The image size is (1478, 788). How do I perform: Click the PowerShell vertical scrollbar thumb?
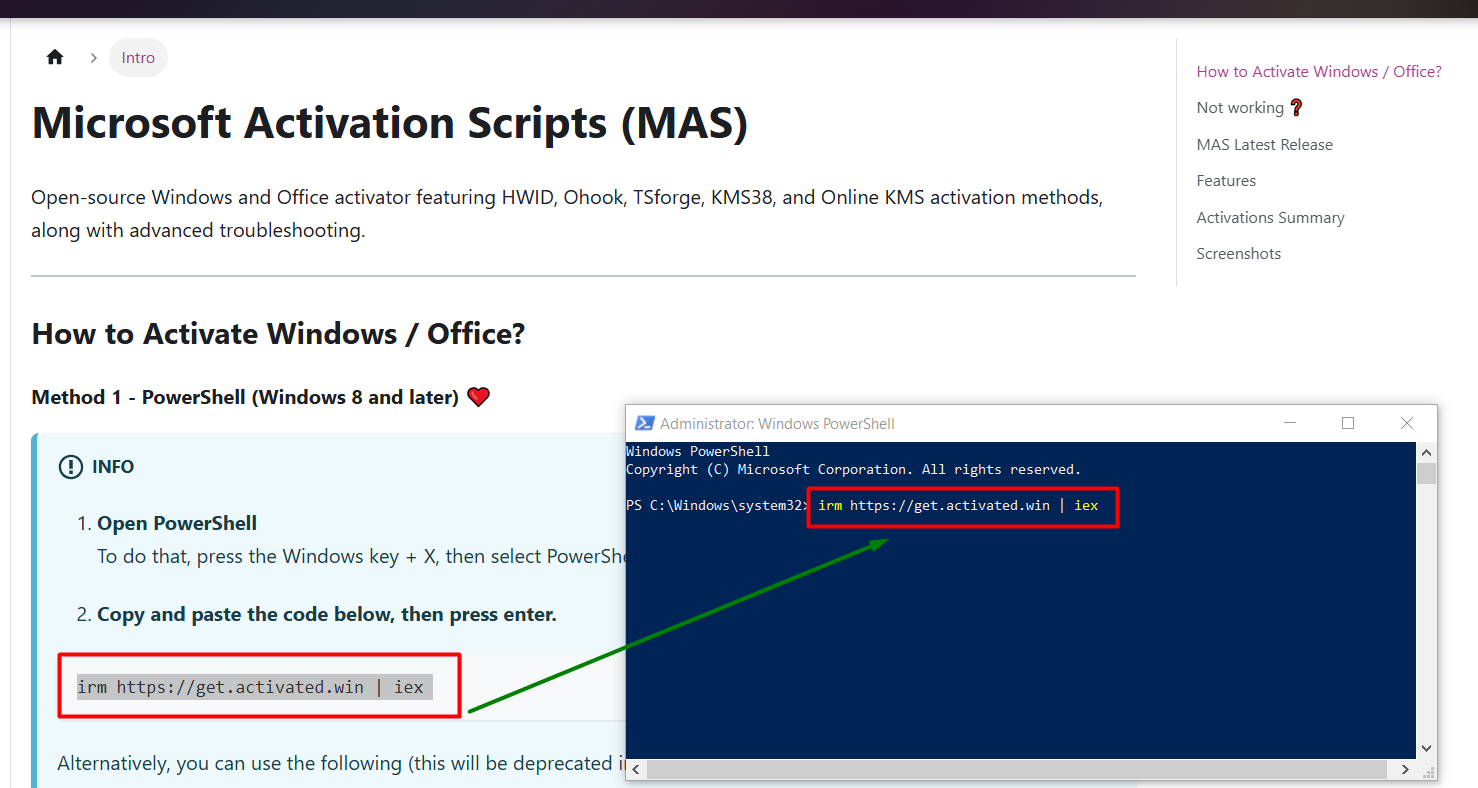(x=1426, y=473)
